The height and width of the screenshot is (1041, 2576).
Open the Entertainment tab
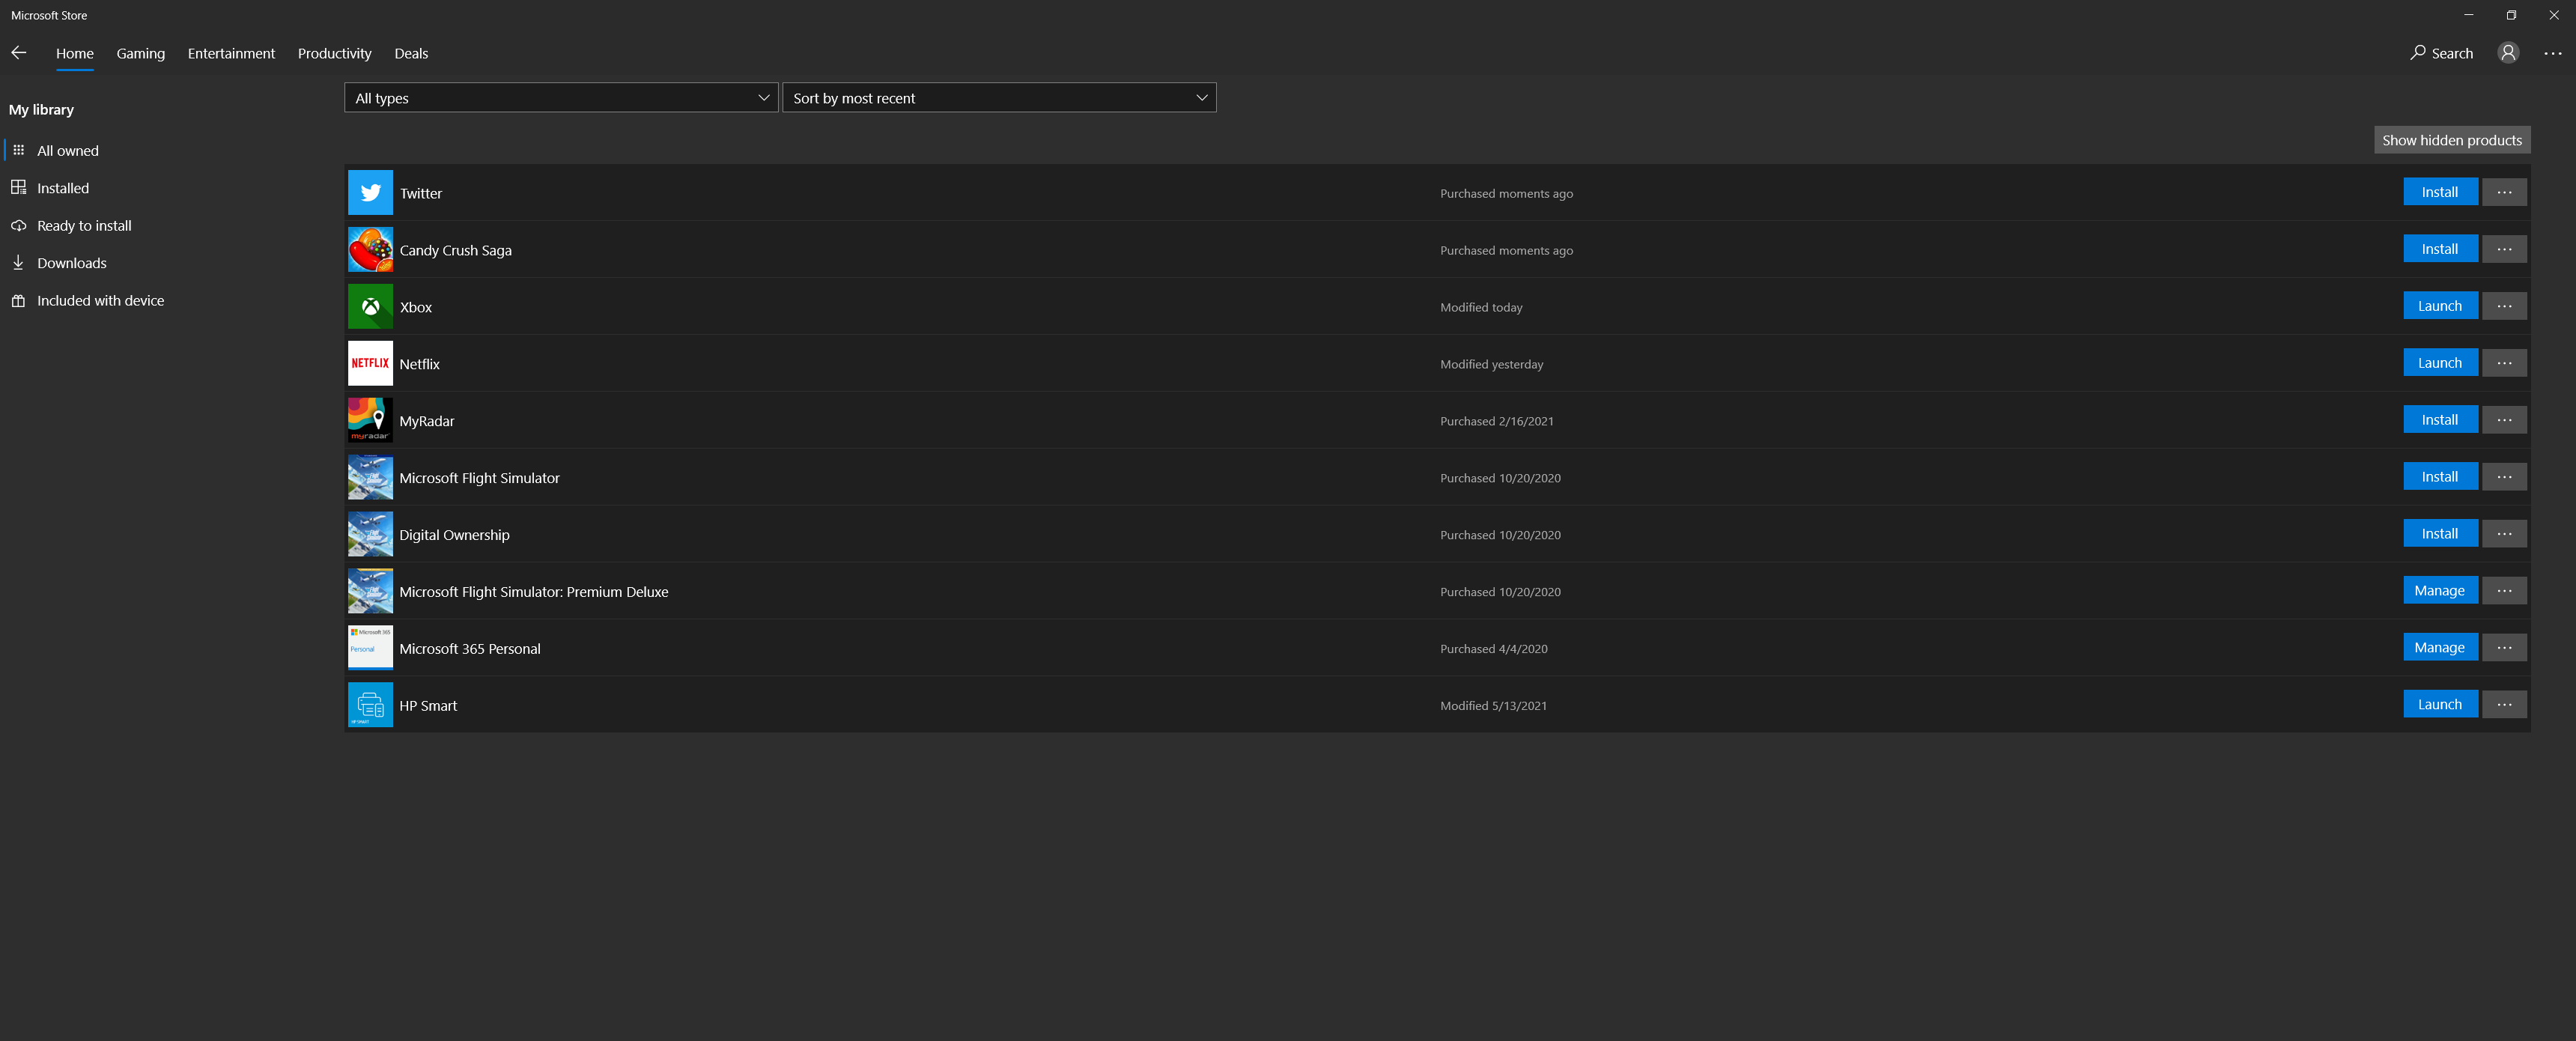[x=231, y=53]
